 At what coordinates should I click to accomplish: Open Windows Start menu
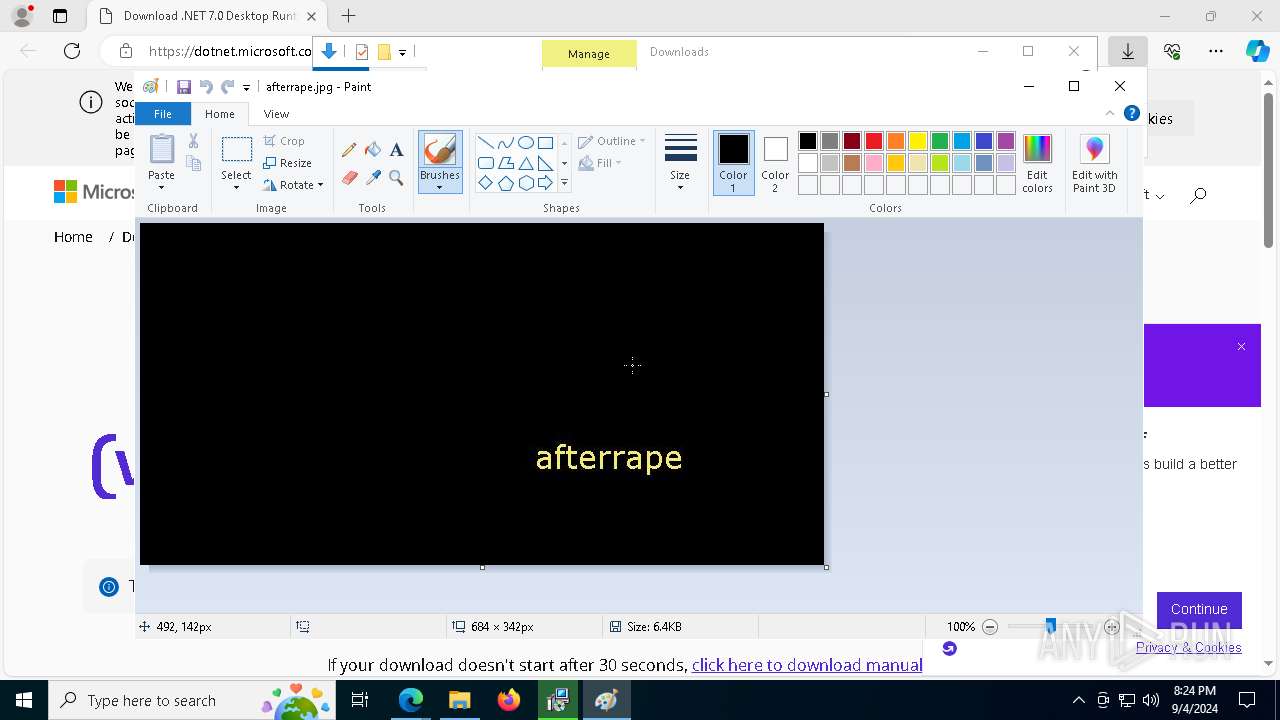coord(23,700)
